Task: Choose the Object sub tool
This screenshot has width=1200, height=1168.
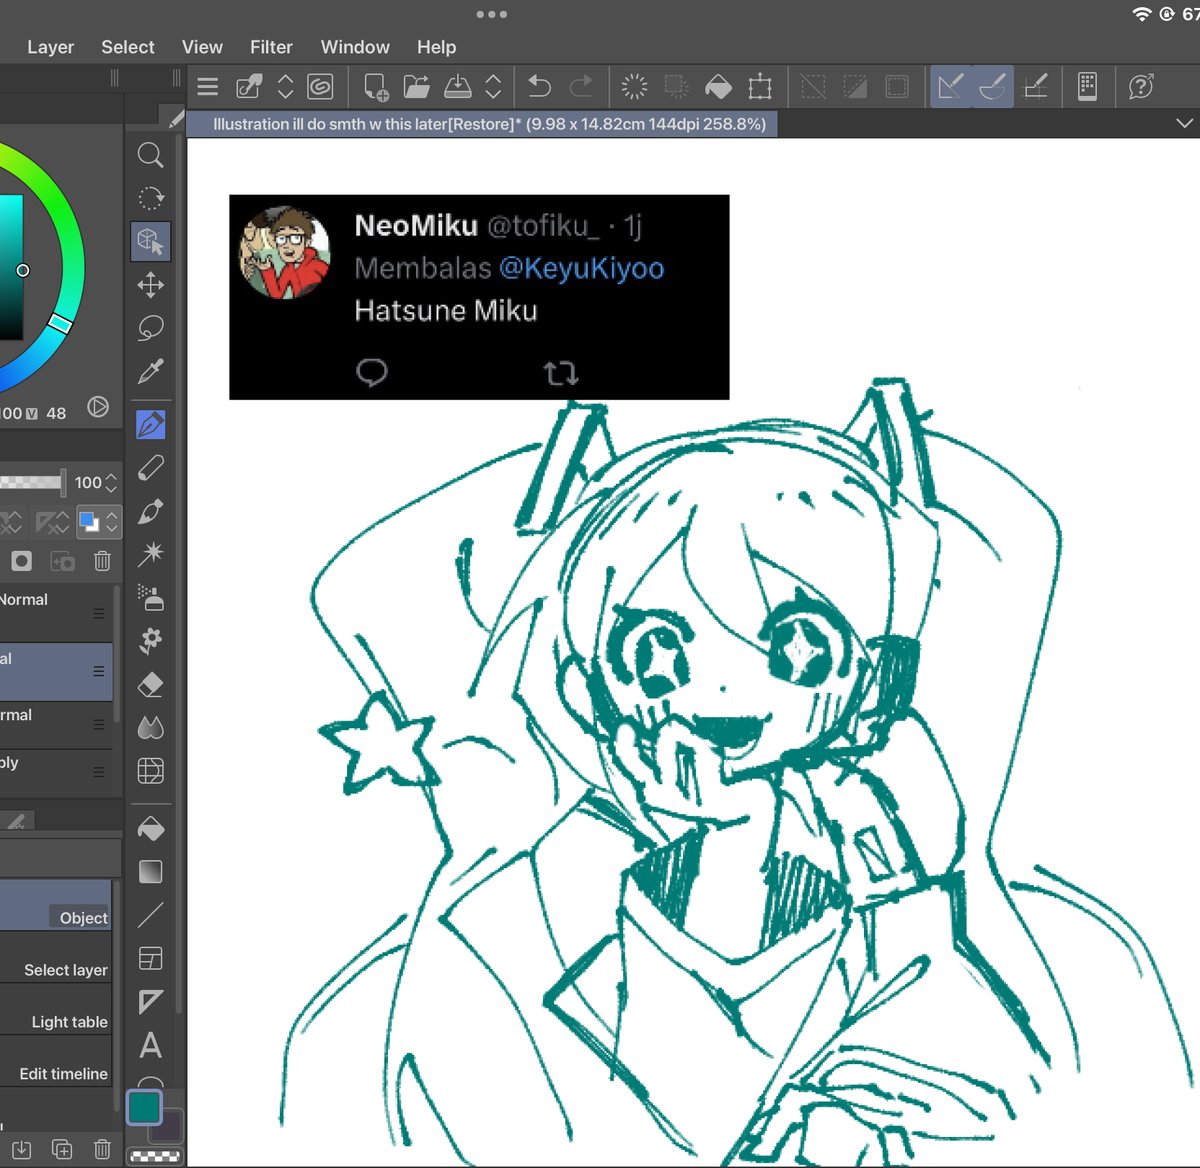Action: tap(56, 906)
